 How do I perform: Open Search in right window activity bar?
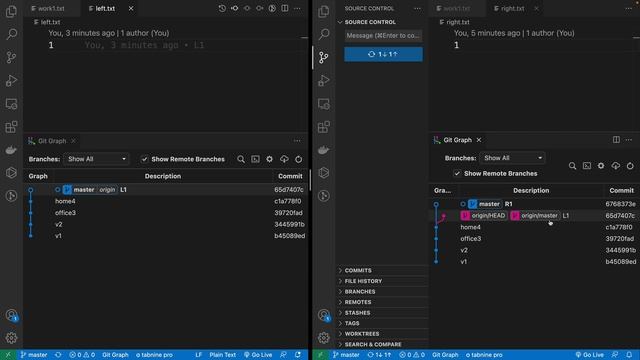(x=324, y=34)
